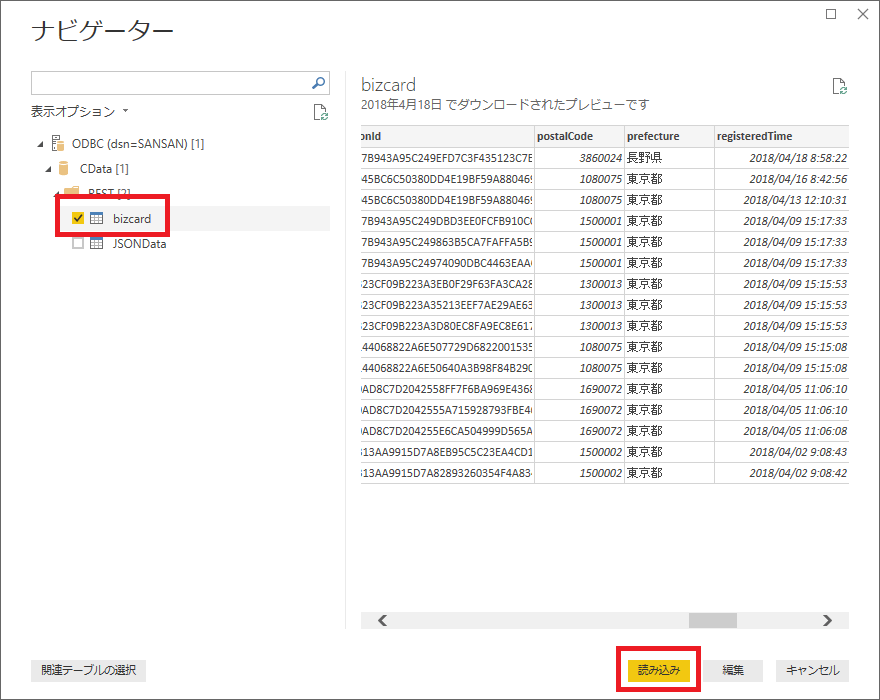Click the CData database icon
This screenshot has height=700, width=880.
(63, 168)
